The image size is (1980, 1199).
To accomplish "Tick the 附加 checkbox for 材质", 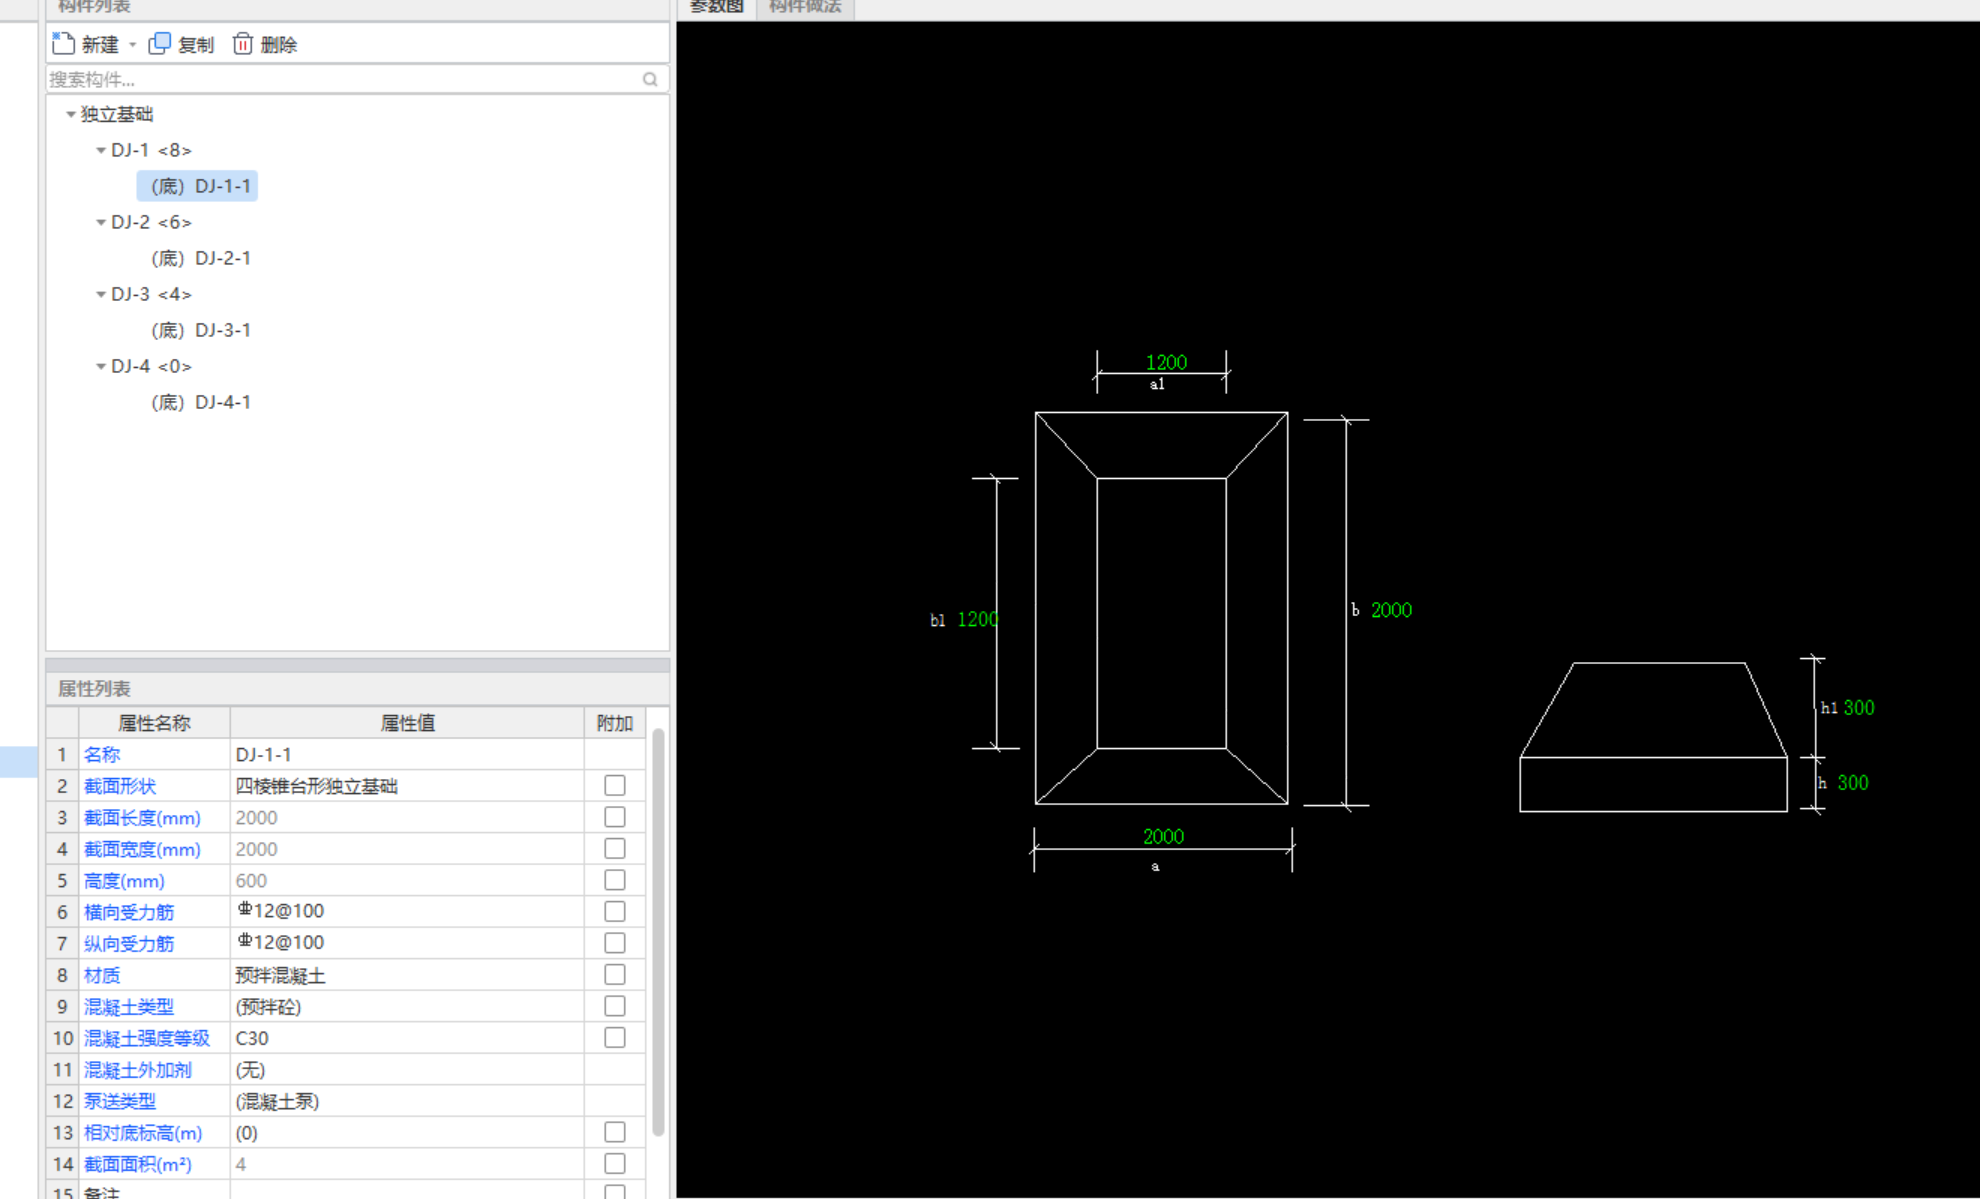I will [615, 975].
